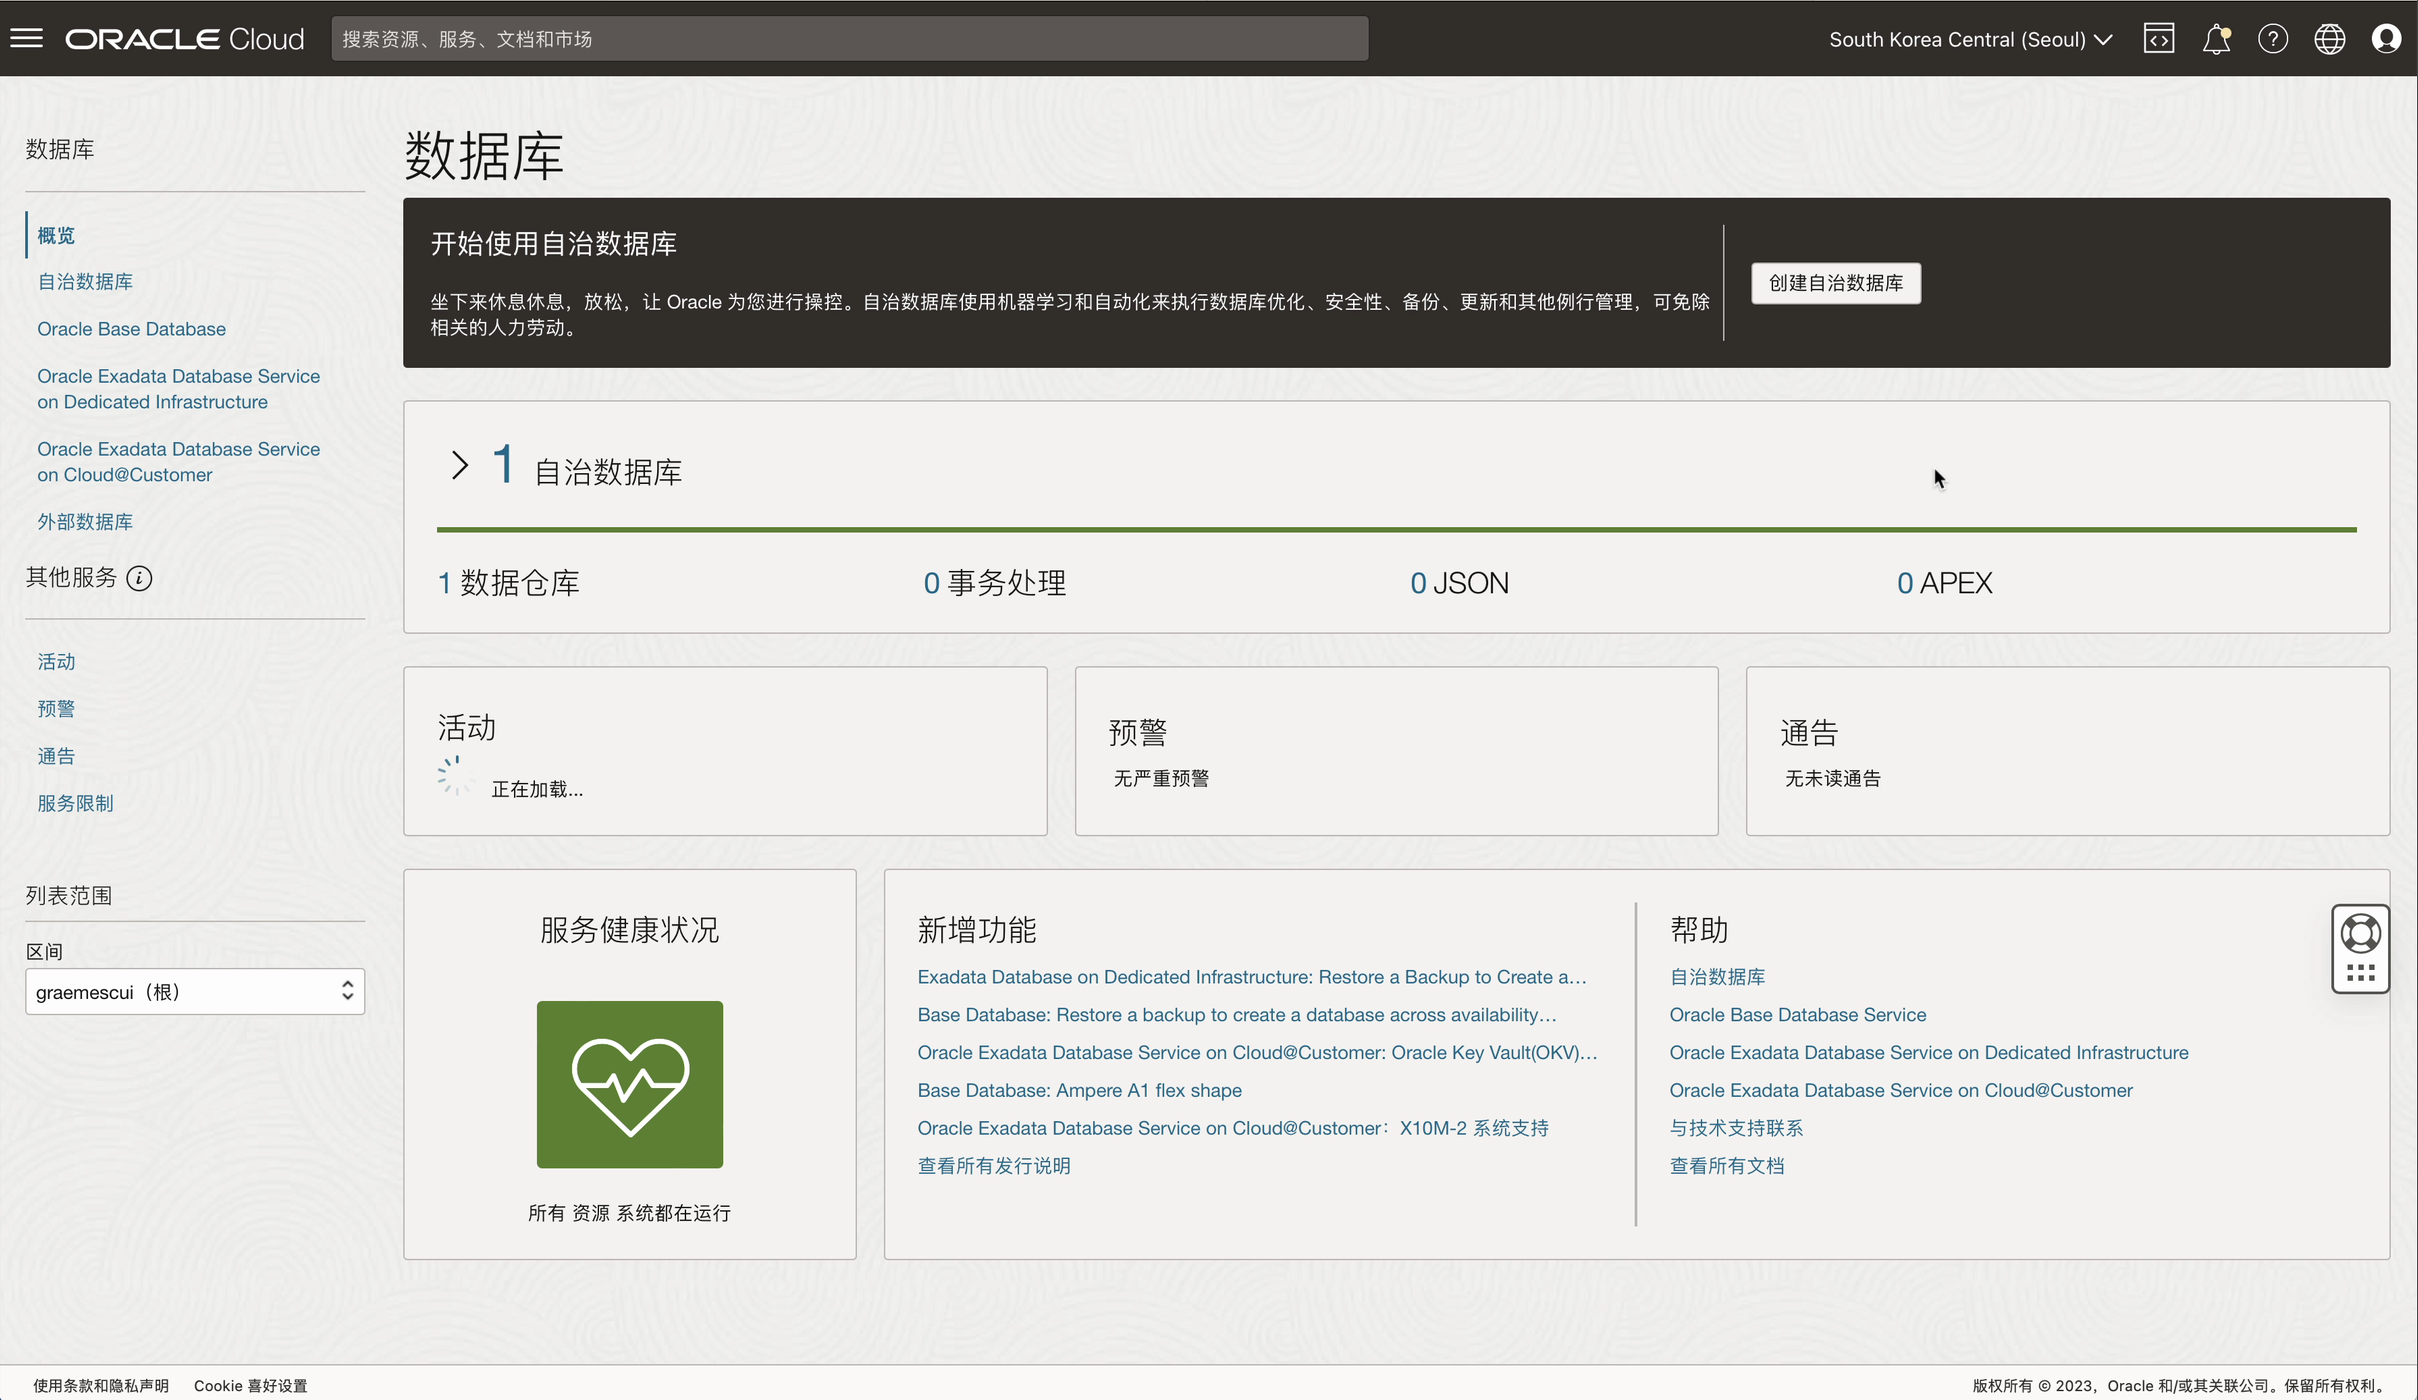Open the language globe icon
The height and width of the screenshot is (1400, 2418).
pos(2330,39)
